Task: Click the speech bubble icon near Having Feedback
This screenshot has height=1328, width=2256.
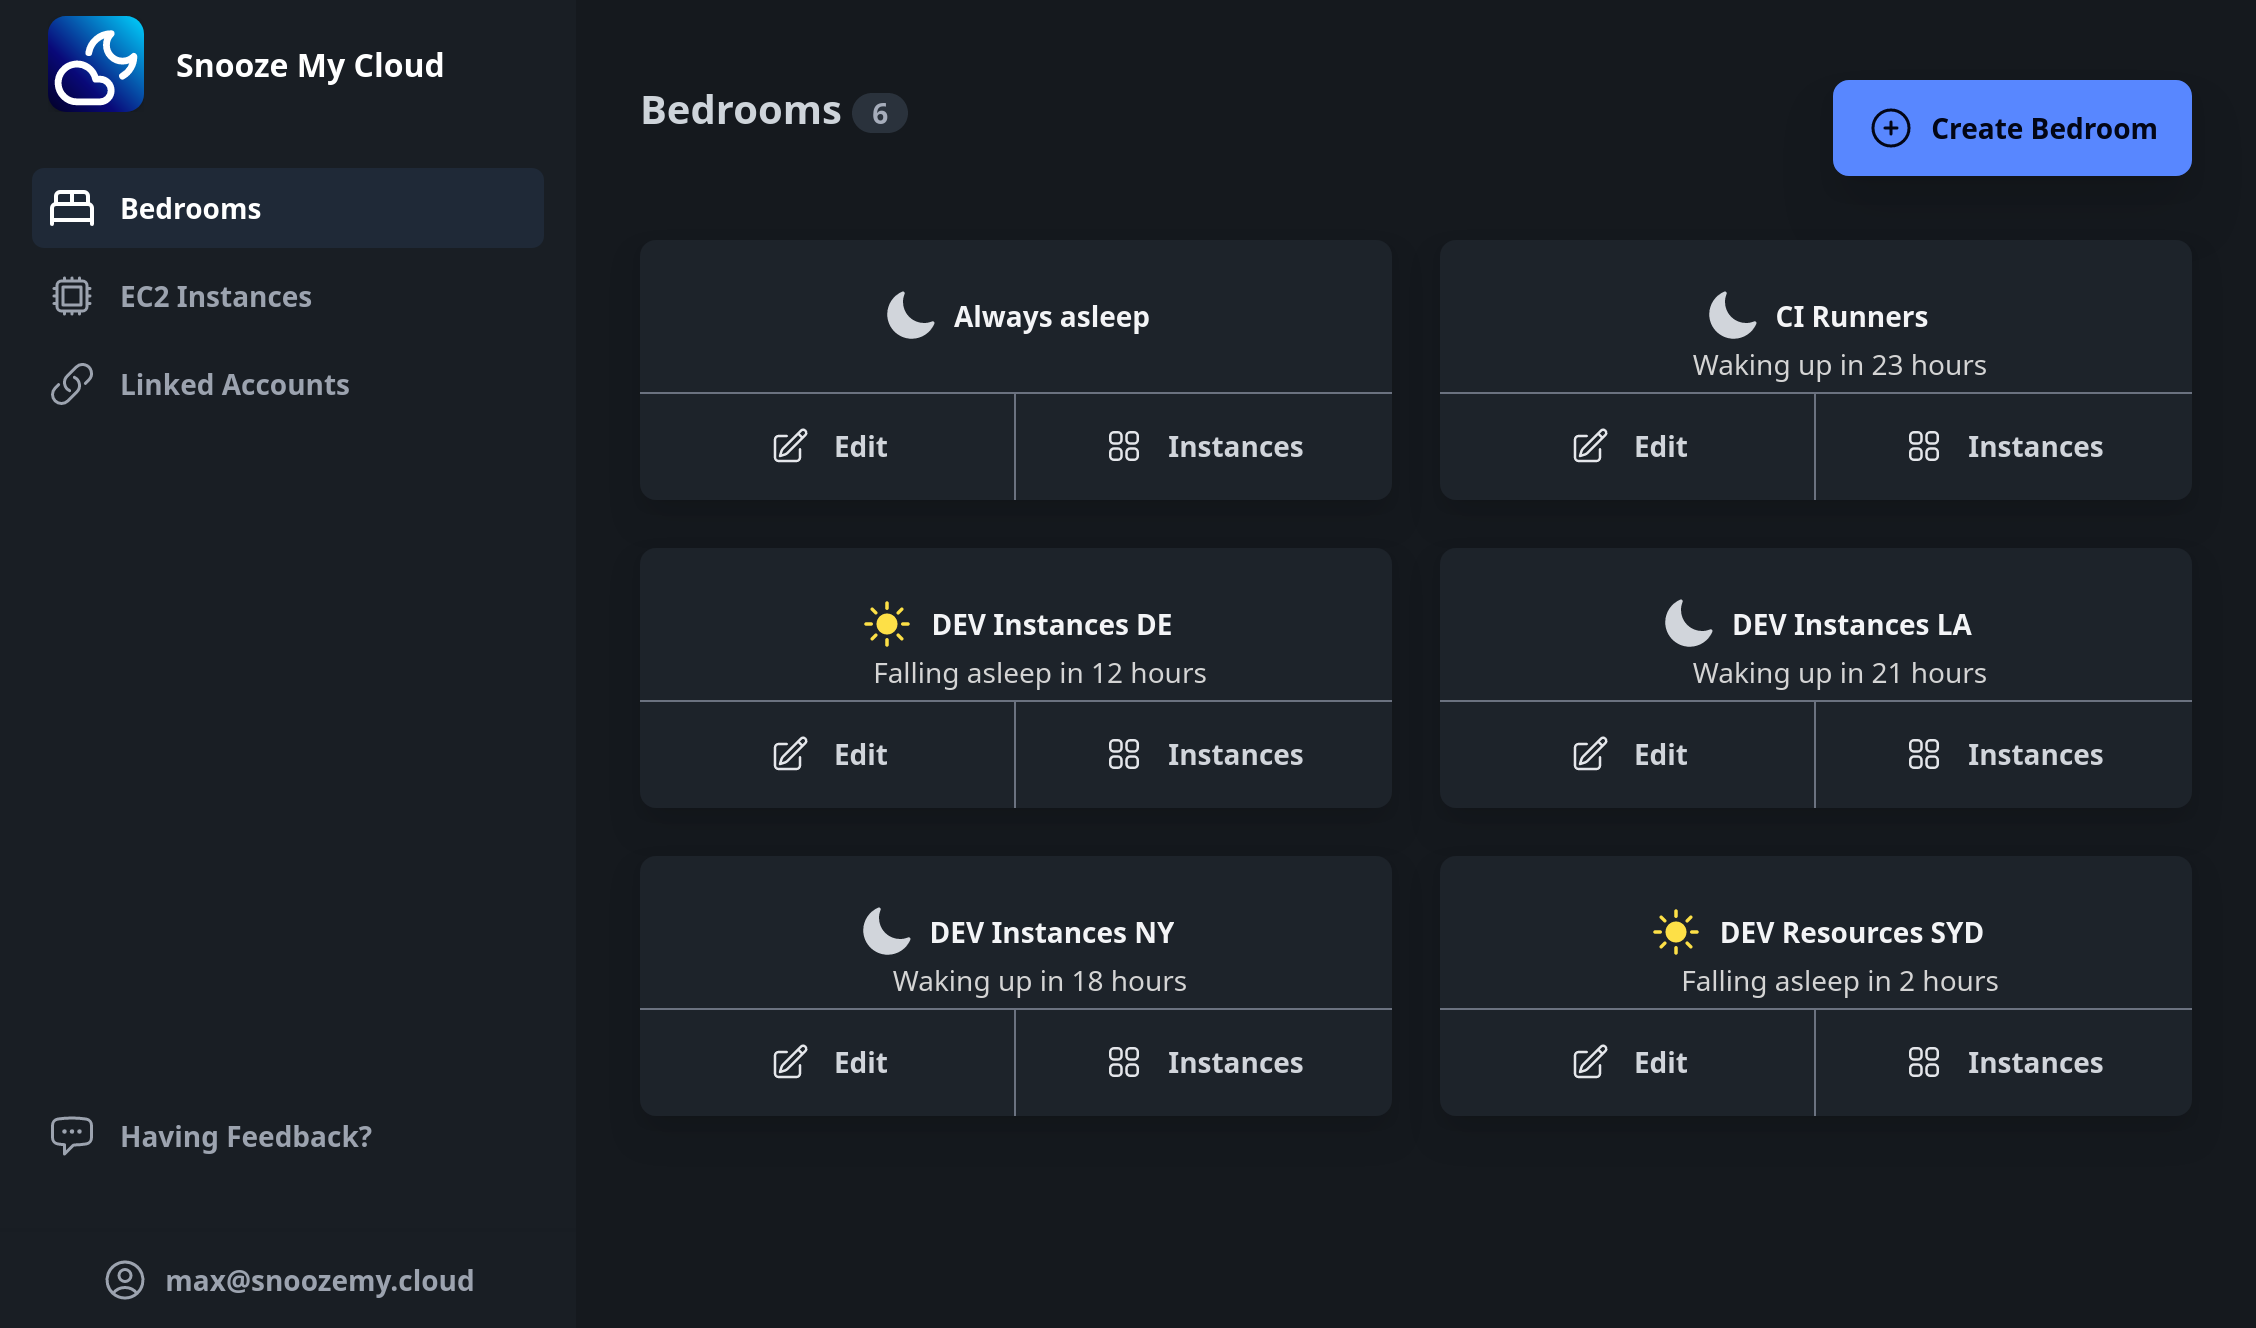Action: [x=71, y=1135]
